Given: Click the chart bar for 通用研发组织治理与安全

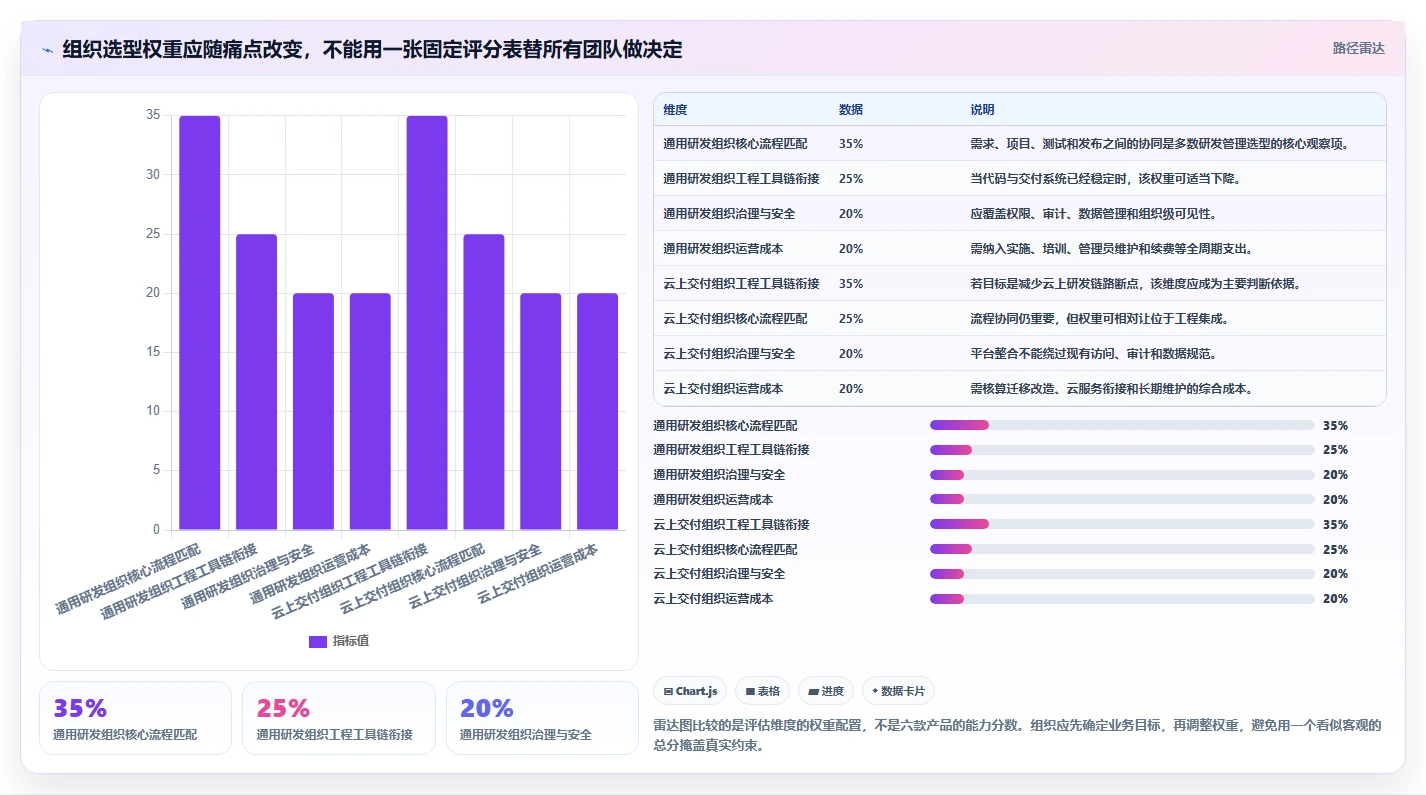Looking at the screenshot, I should tap(313, 411).
